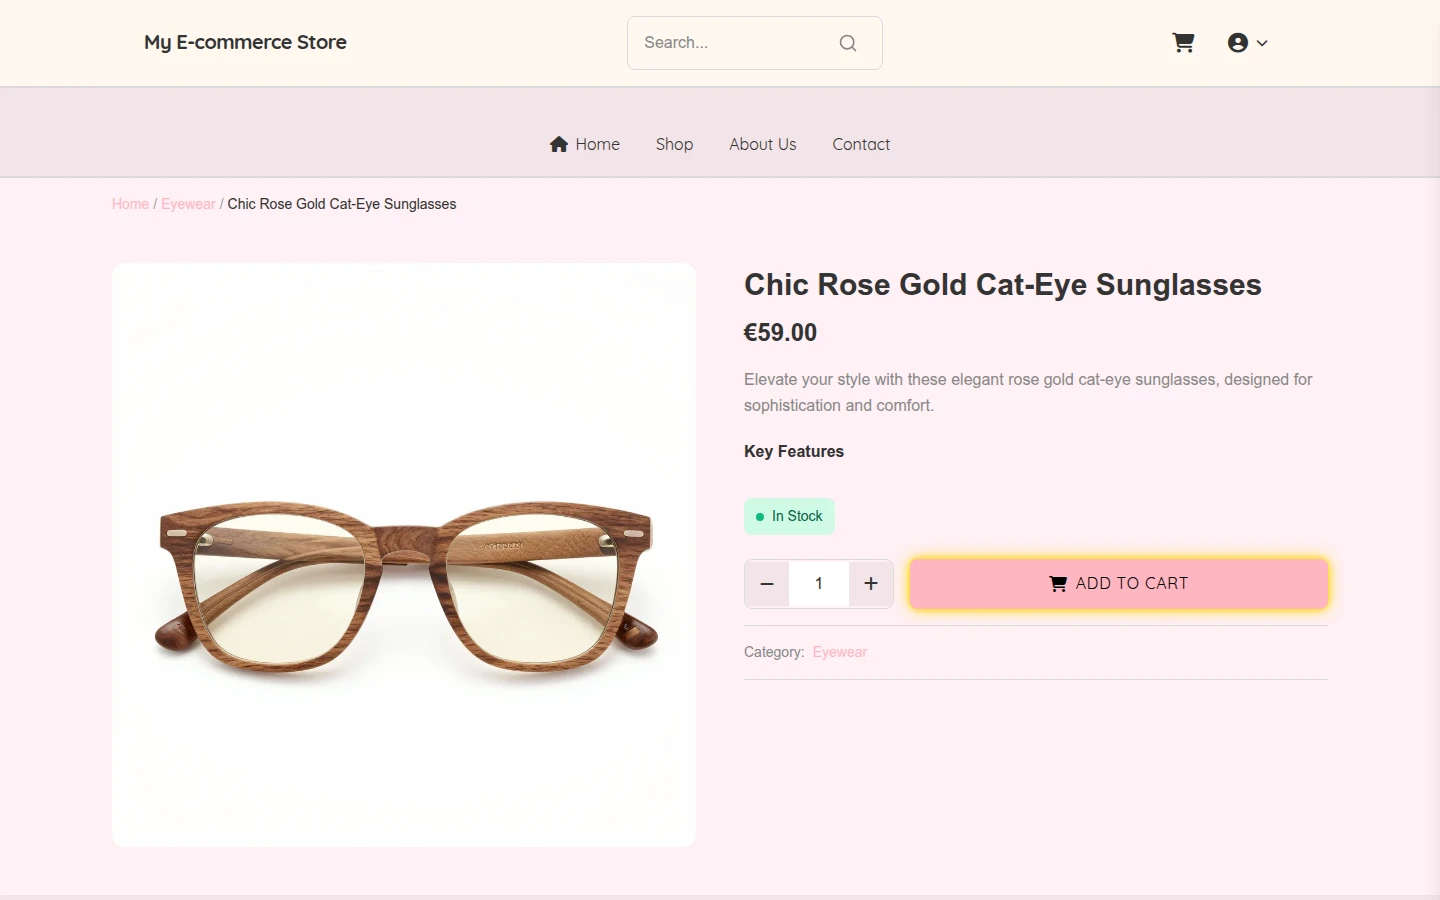Click the In Stock status badge
The image size is (1440, 900).
789,516
